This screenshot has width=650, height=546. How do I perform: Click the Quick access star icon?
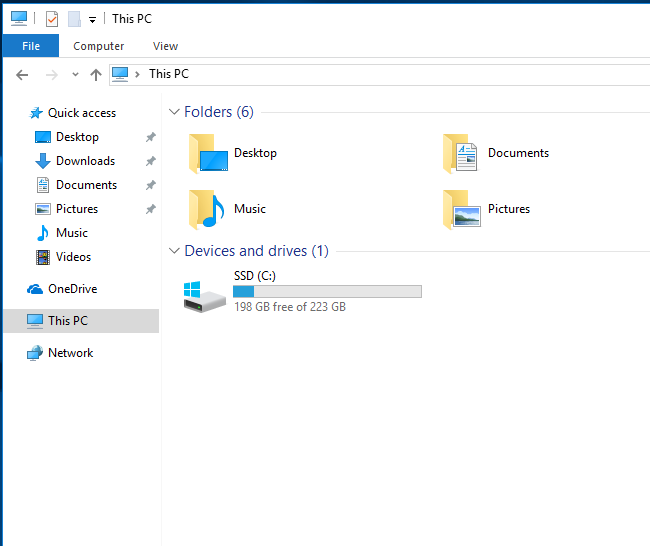[x=36, y=113]
